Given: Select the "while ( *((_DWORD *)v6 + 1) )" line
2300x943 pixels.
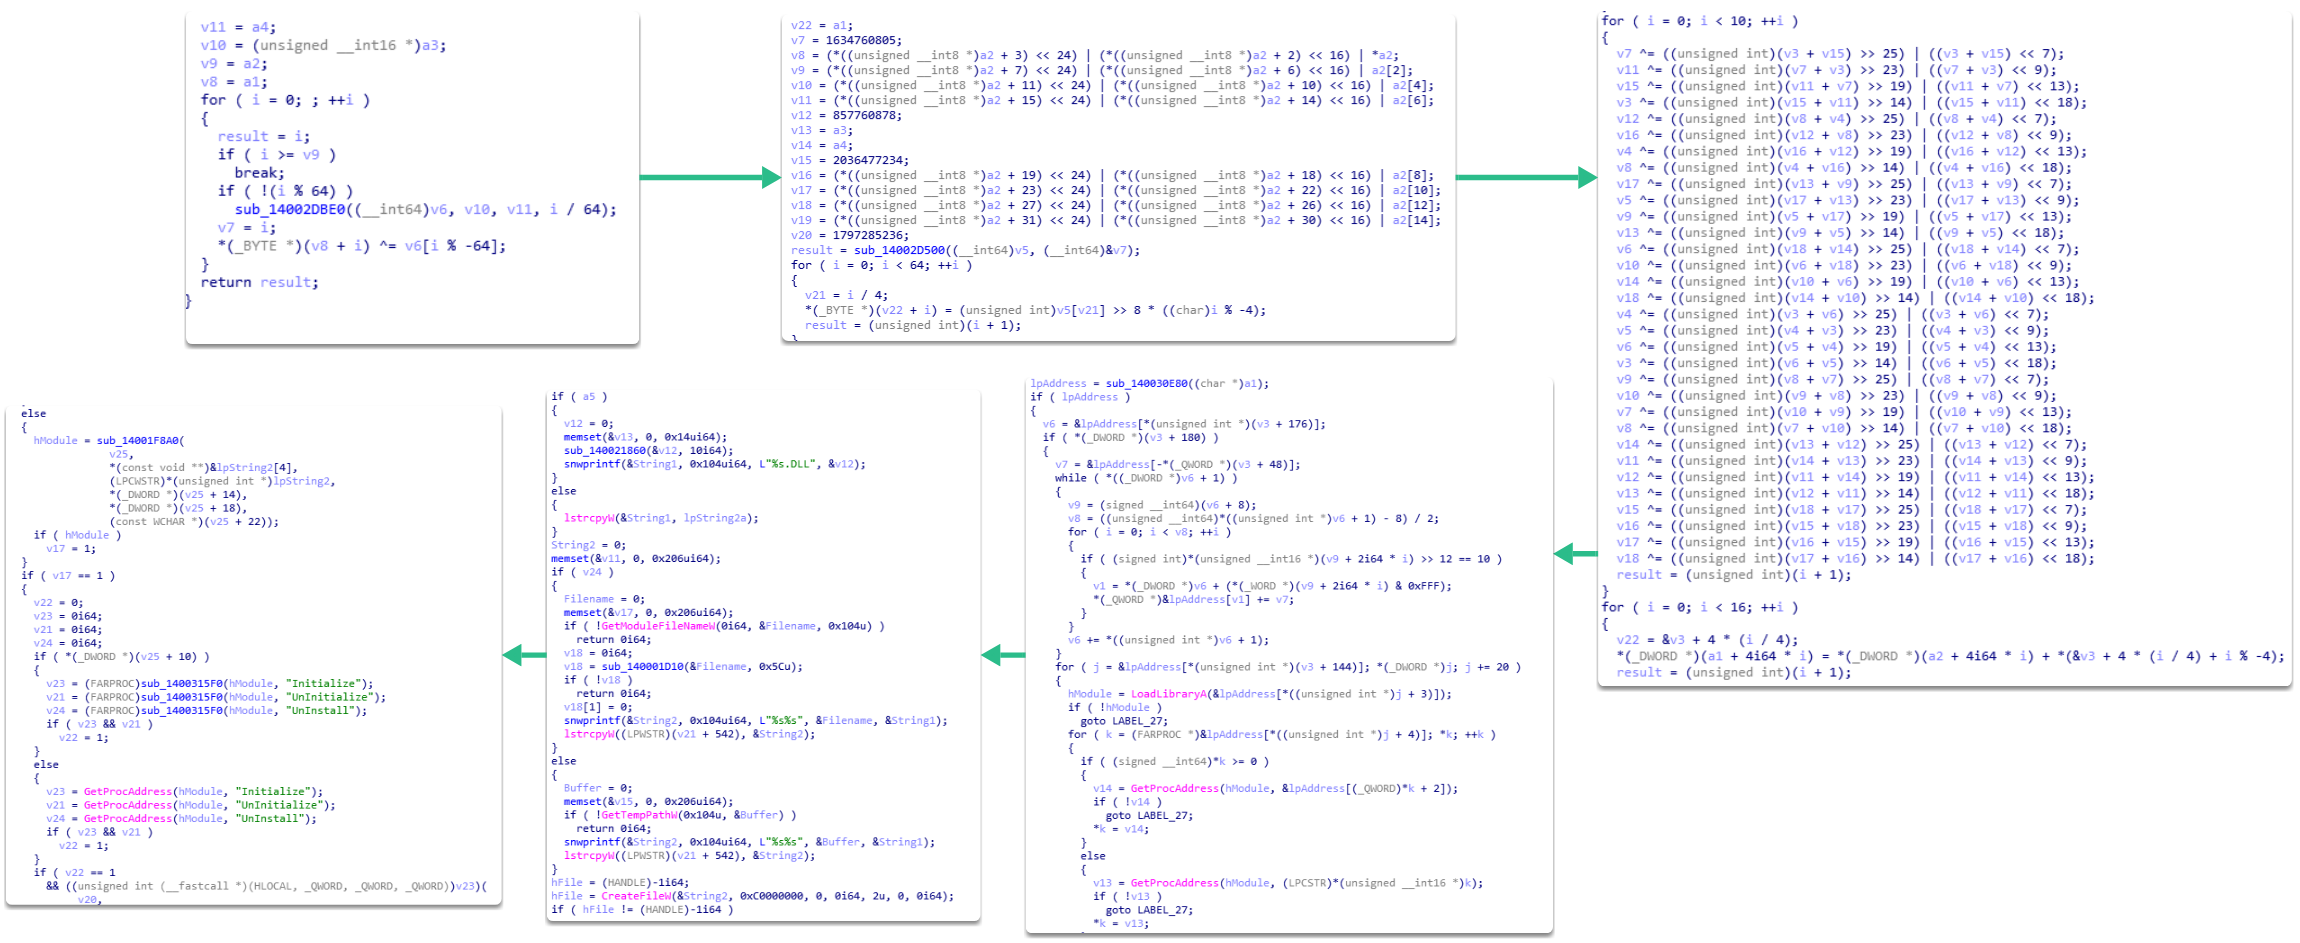Looking at the screenshot, I should (x=1144, y=478).
